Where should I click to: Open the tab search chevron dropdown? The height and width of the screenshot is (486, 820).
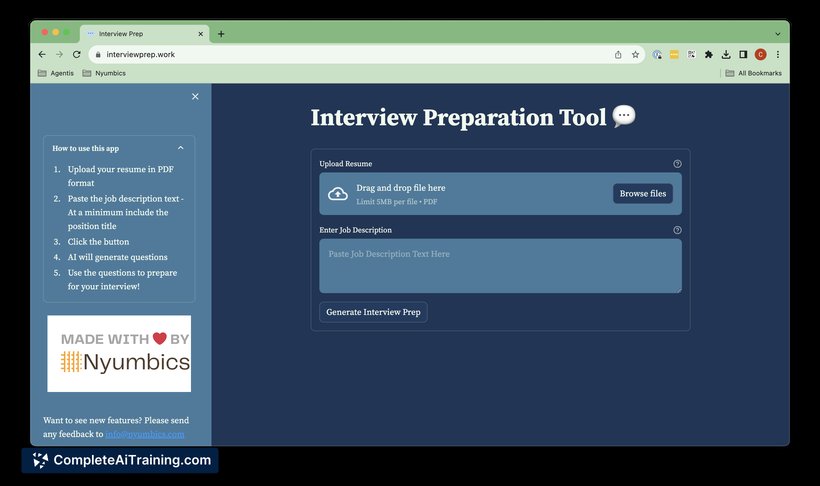pyautogui.click(x=778, y=34)
